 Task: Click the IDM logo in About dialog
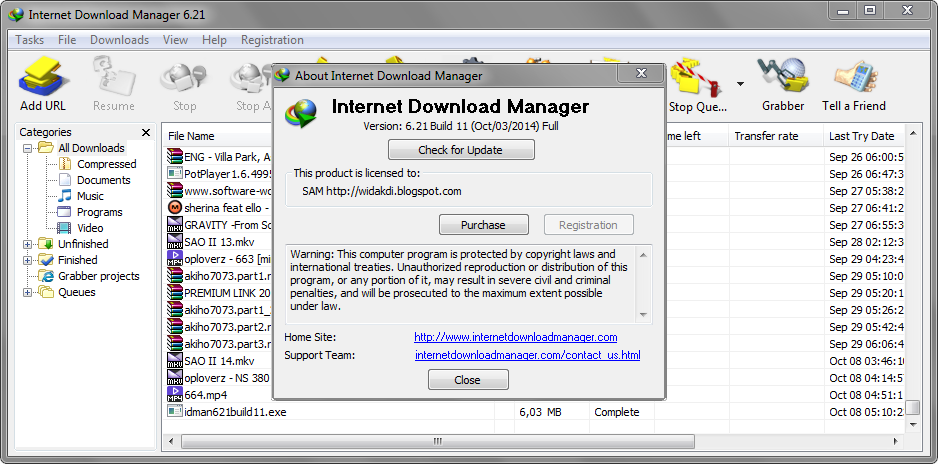coord(302,114)
